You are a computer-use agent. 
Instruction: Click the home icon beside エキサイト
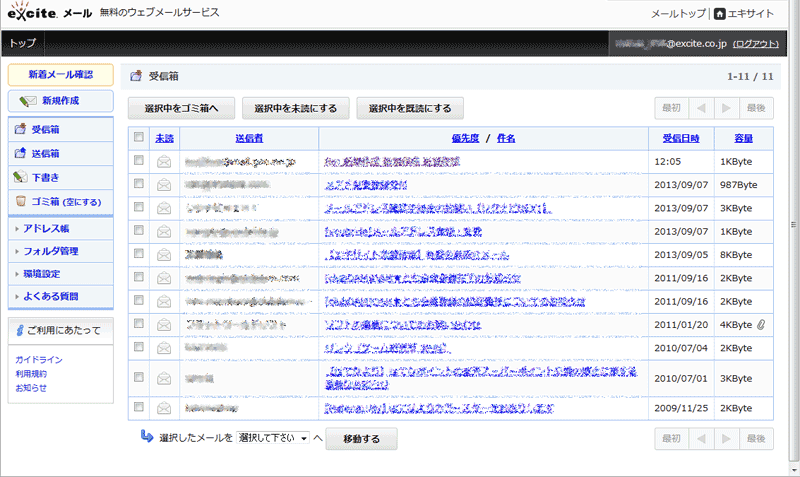(719, 14)
